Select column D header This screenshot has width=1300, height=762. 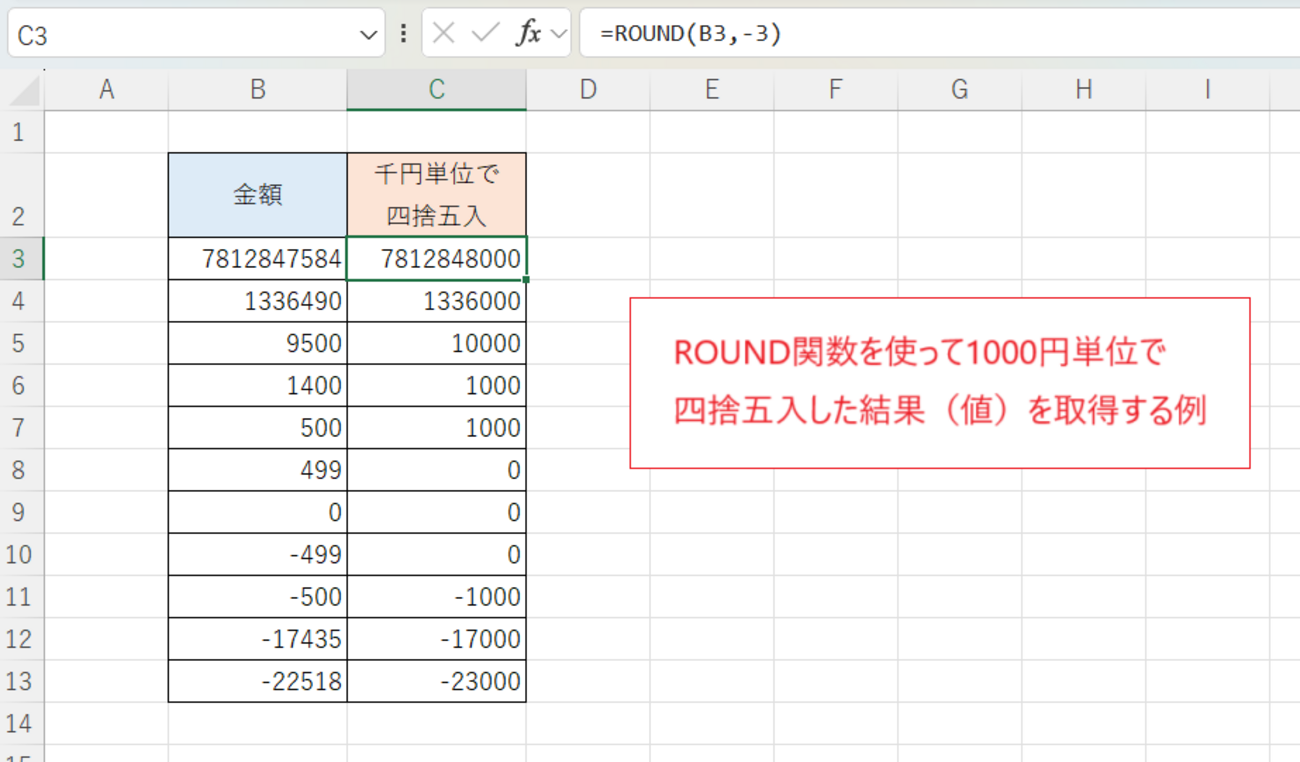[x=588, y=90]
